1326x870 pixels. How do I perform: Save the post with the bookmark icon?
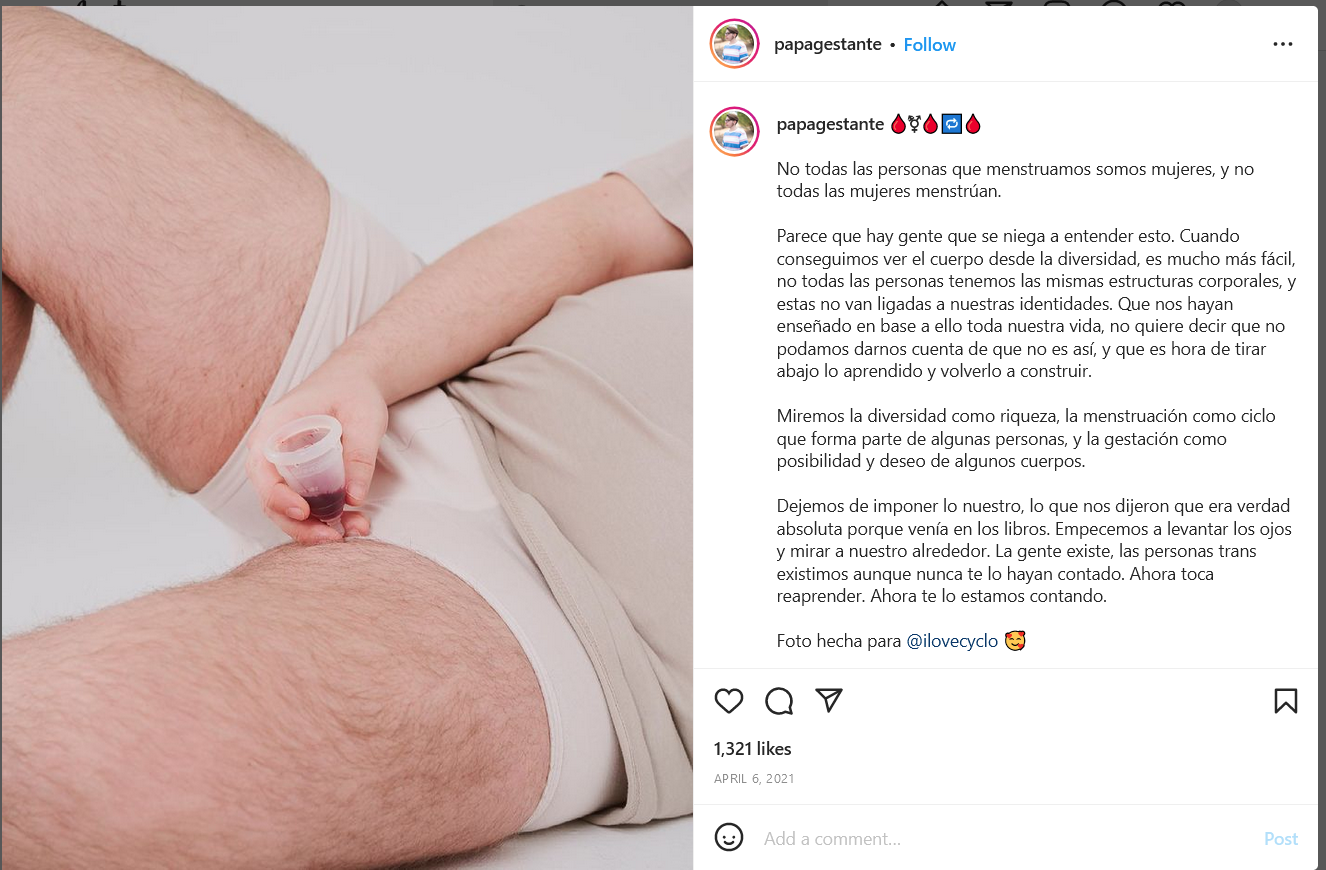pos(1285,701)
